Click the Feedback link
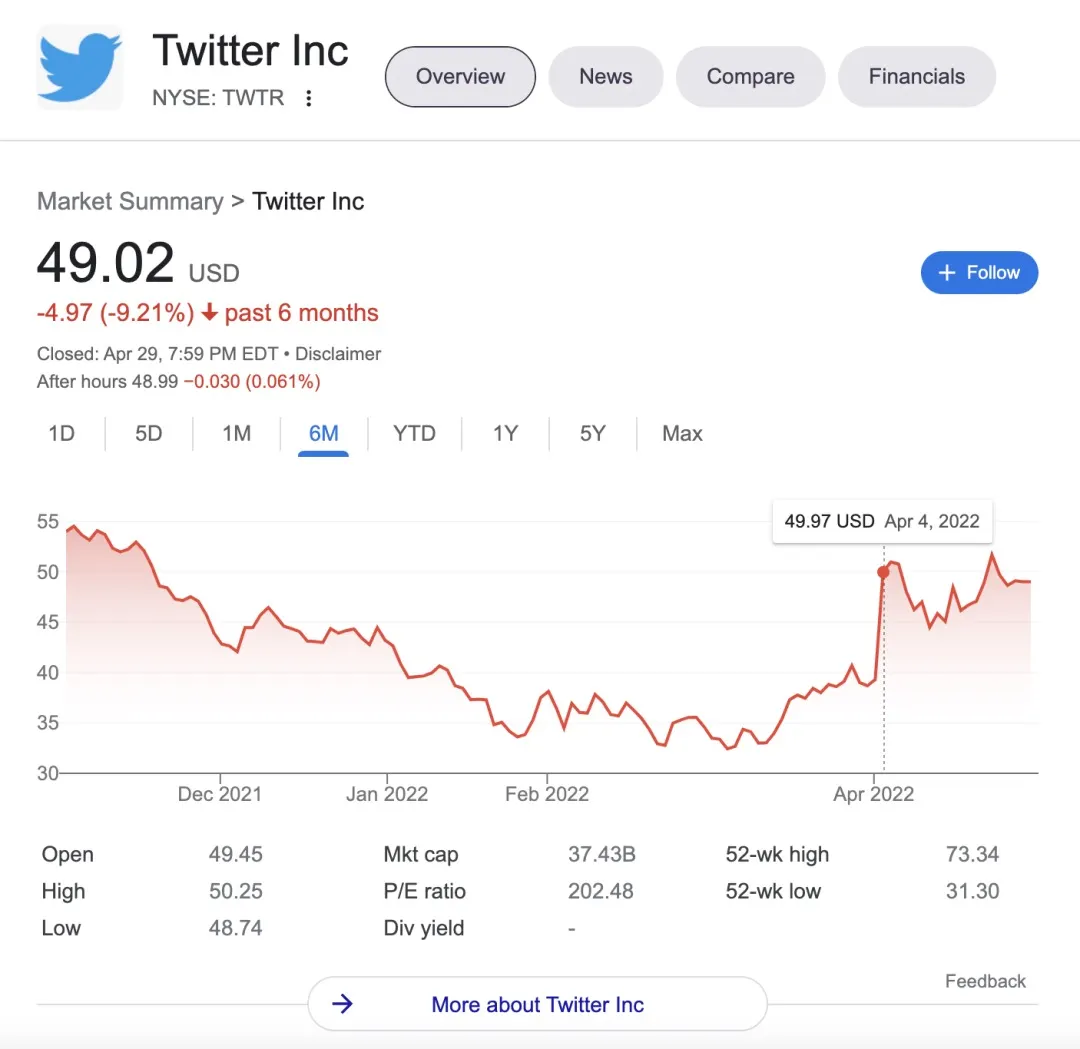1080x1049 pixels. click(985, 981)
